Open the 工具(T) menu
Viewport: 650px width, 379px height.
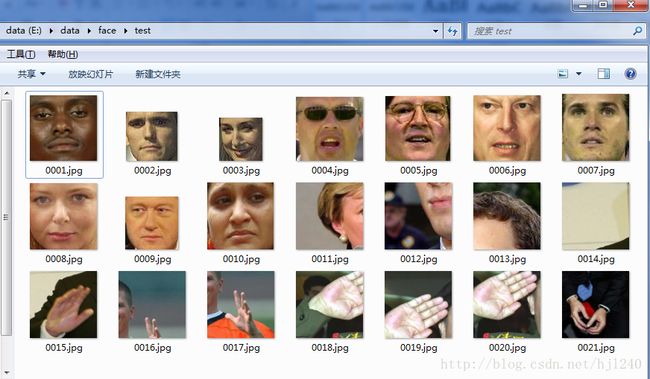[21, 54]
